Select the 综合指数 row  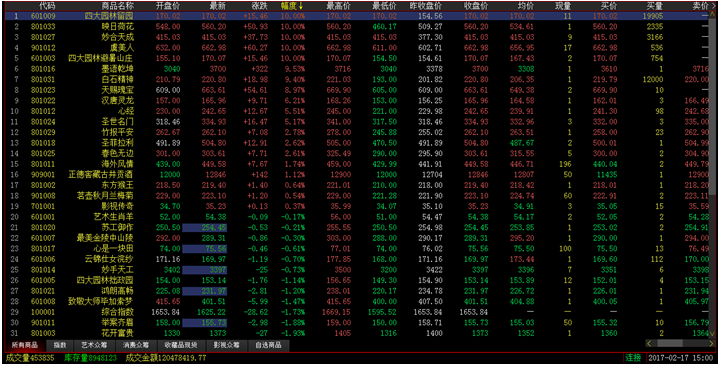coord(357,312)
